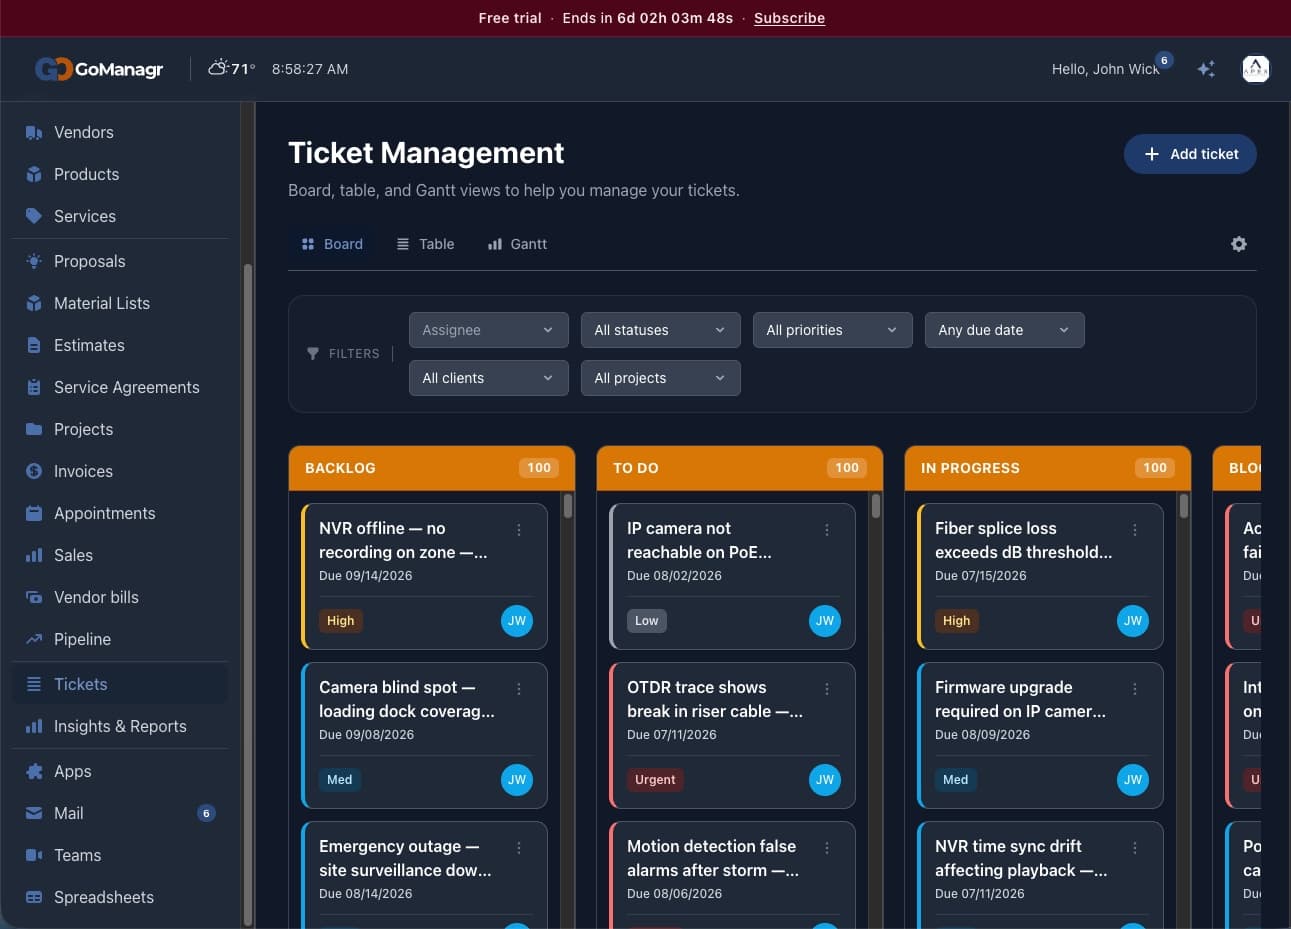Click the weather temperature widget
Viewport: 1291px width, 929px height.
pos(232,69)
